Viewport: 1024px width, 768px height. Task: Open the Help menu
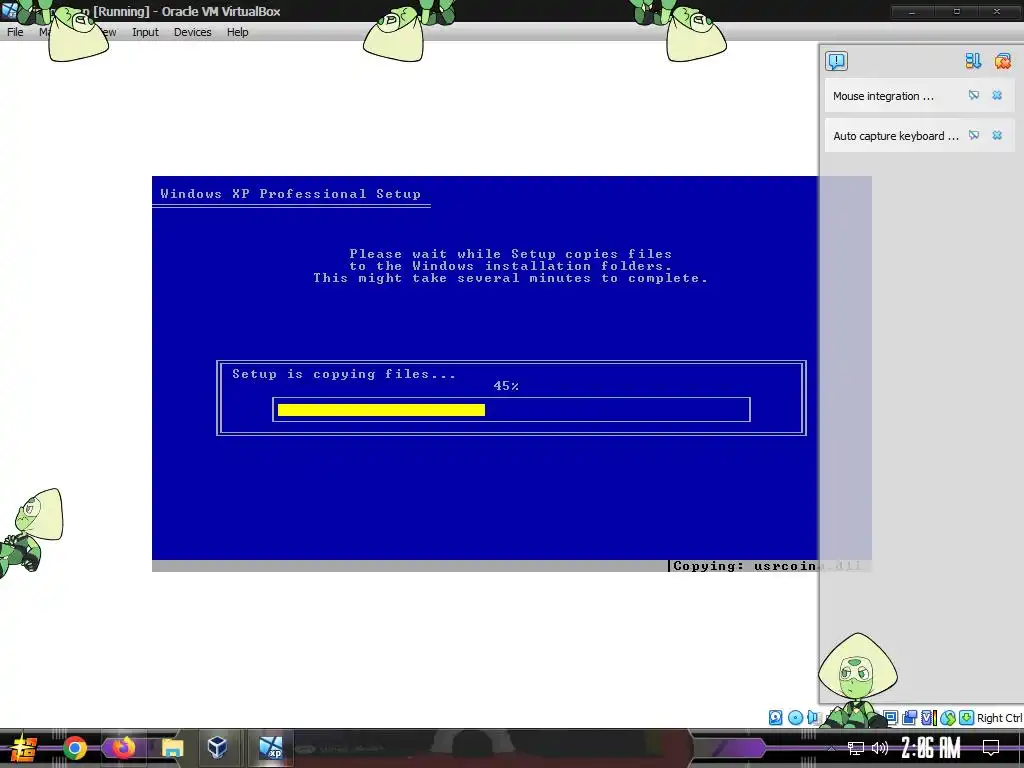pyautogui.click(x=237, y=32)
